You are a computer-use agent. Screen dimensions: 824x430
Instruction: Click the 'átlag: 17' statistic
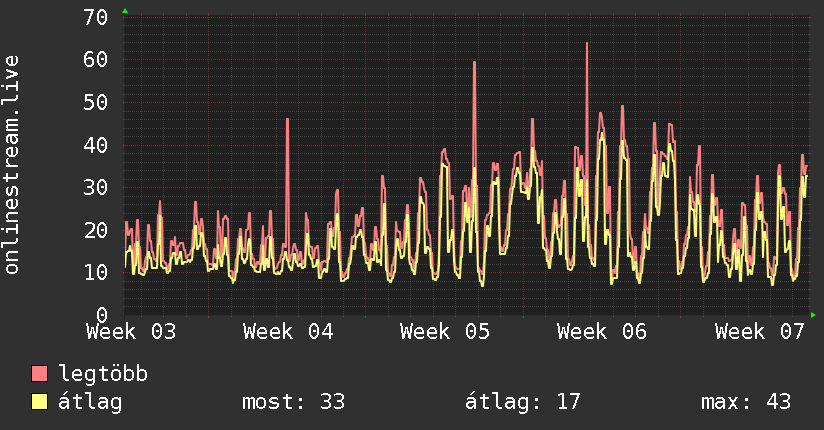[522, 402]
